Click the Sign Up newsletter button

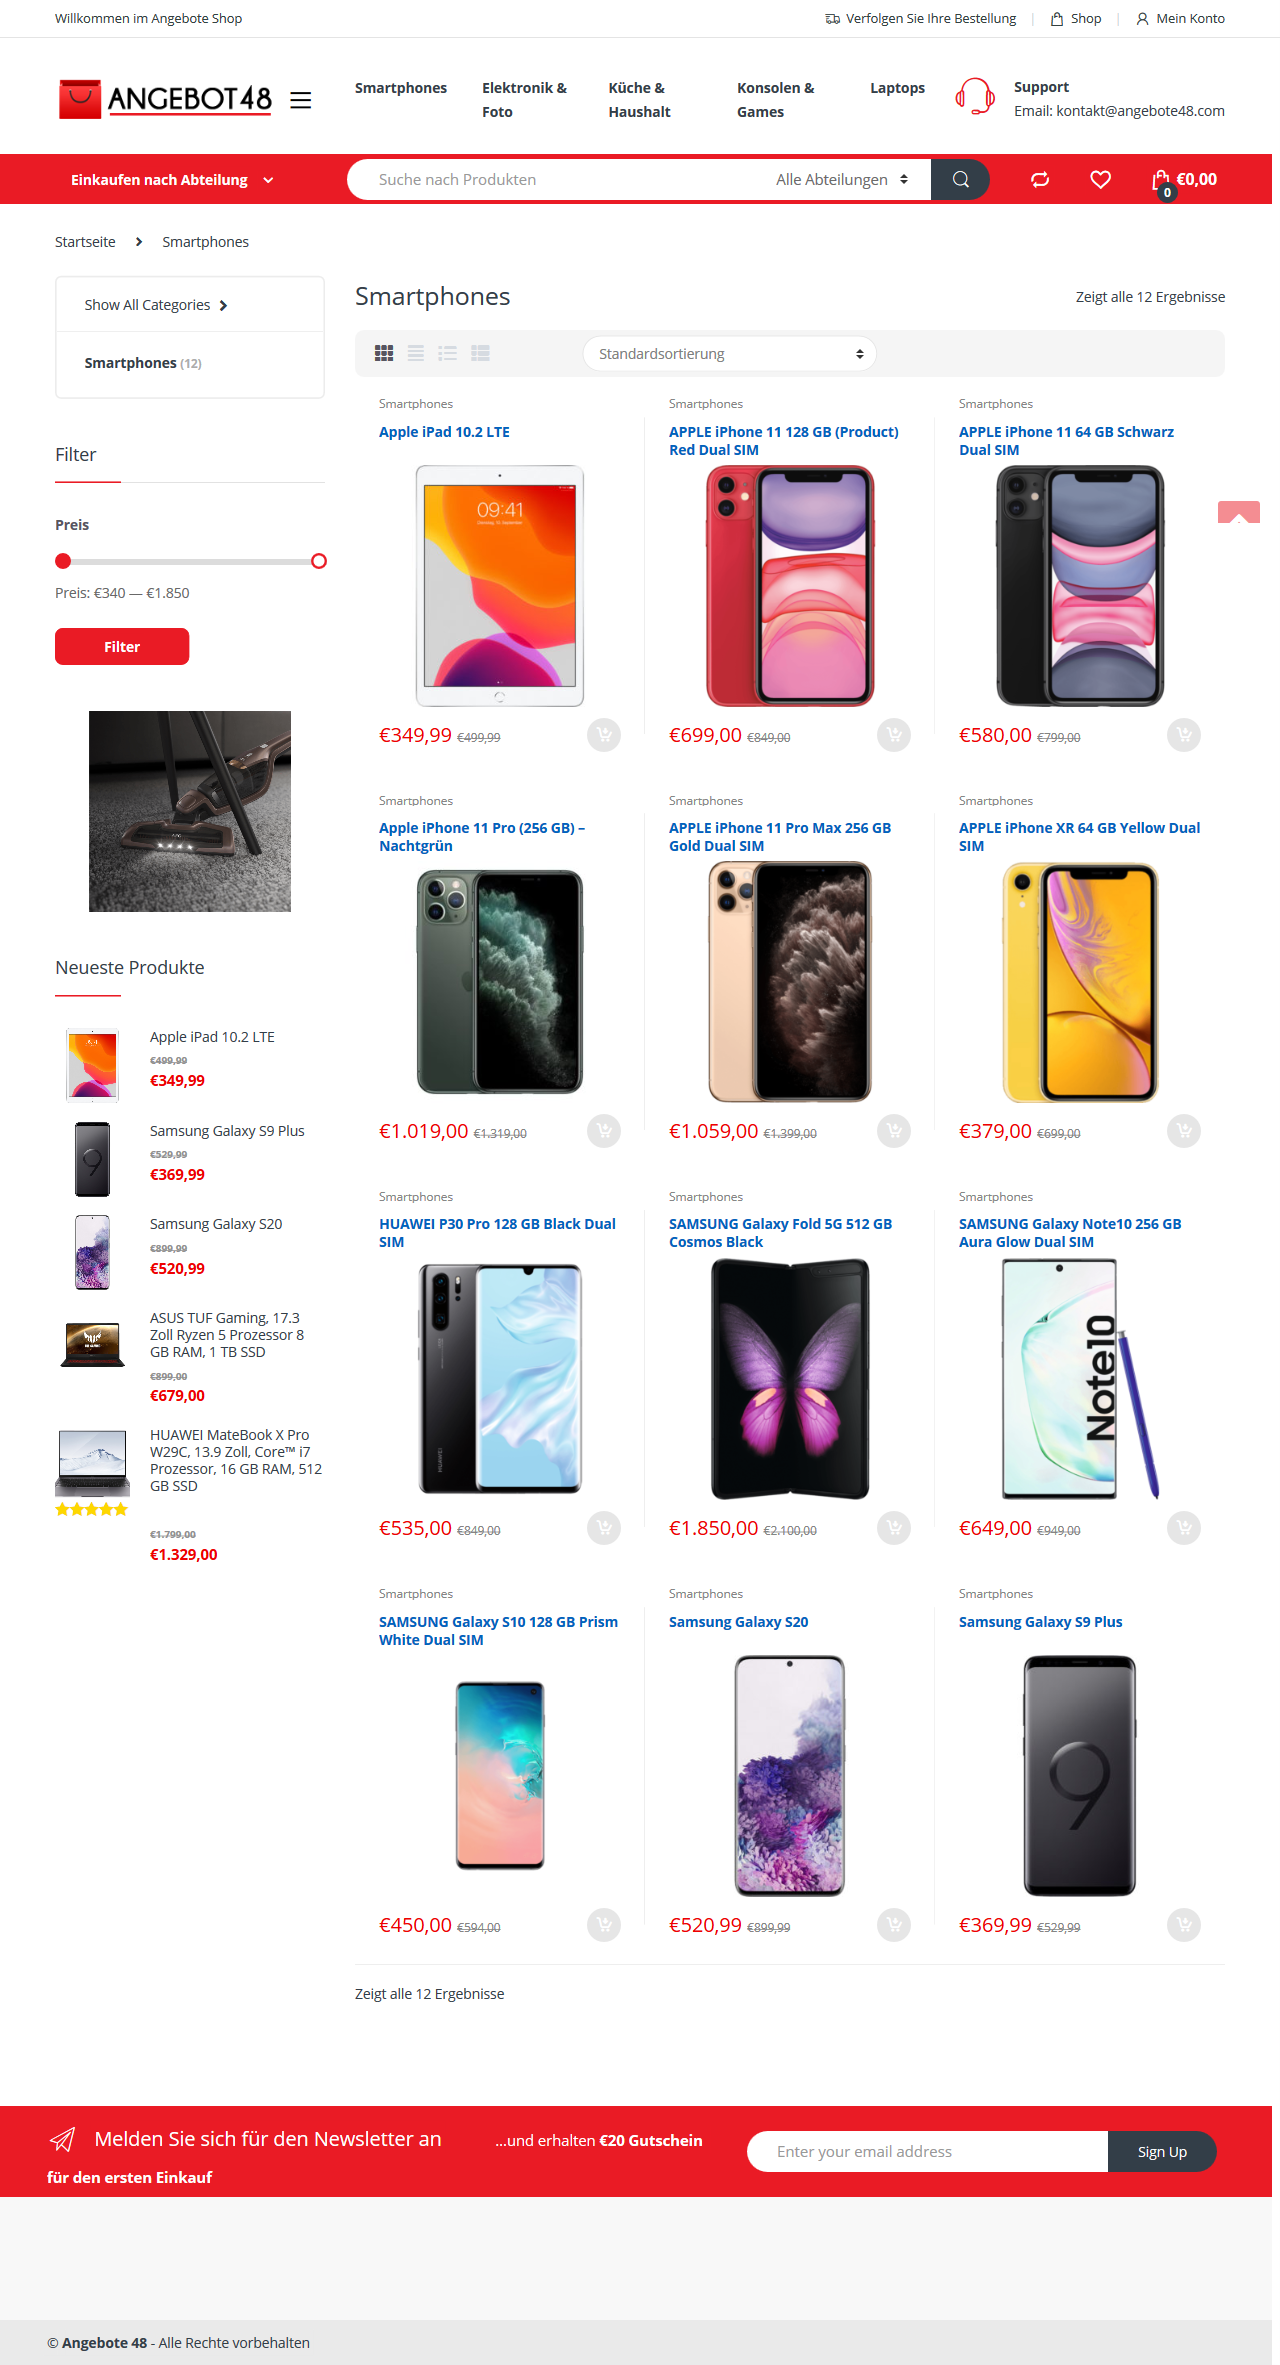[1162, 2151]
